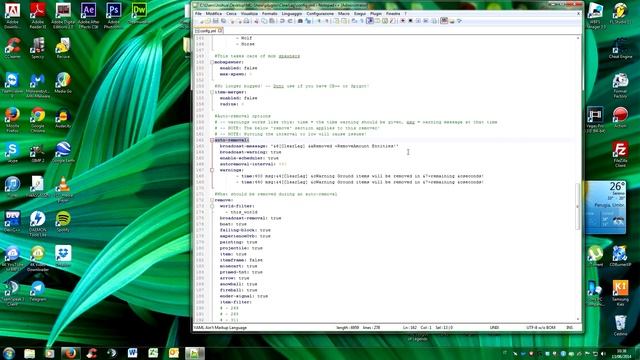Save the current recorded macro
This screenshot has width=640, height=360.
click(x=434, y=21)
